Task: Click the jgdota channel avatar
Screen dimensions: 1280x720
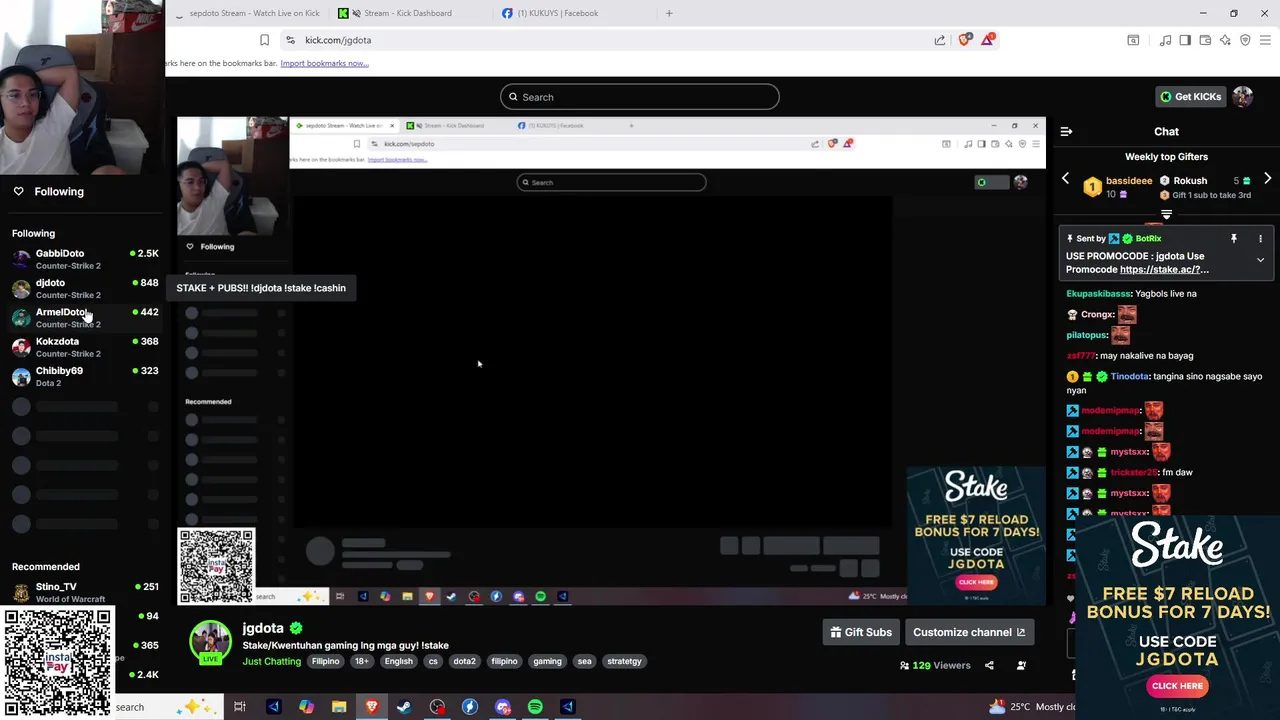Action: point(211,642)
